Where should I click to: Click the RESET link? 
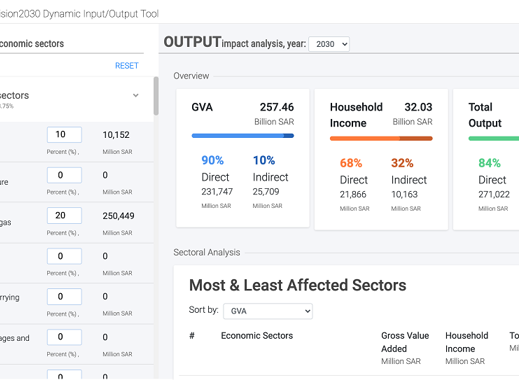click(x=127, y=66)
